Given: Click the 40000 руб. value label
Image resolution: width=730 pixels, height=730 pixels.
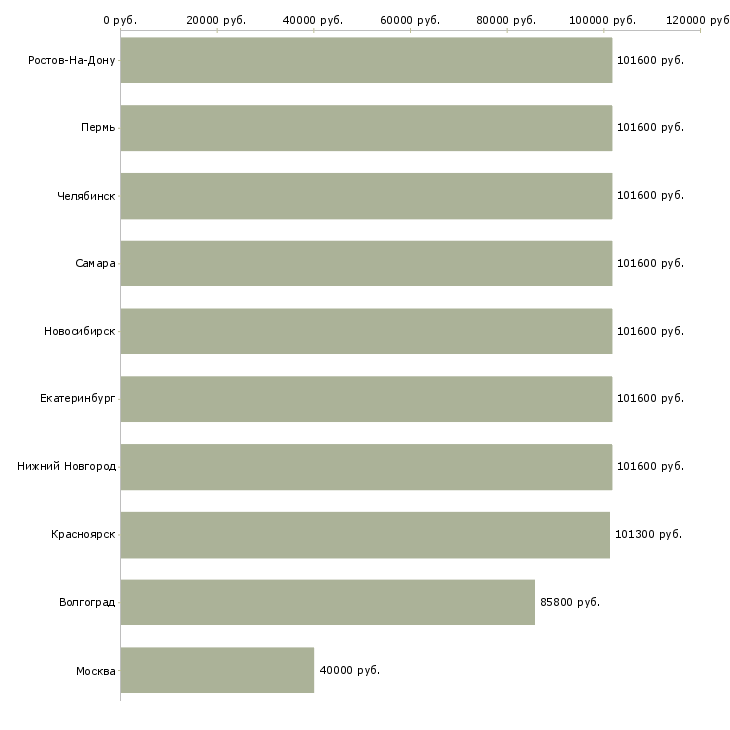Looking at the screenshot, I should click(349, 670).
